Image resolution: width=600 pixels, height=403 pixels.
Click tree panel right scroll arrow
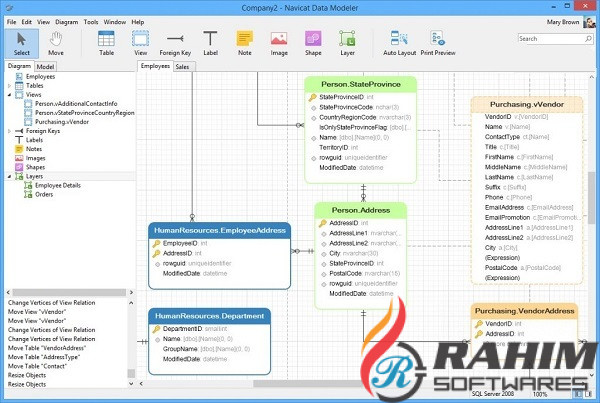pos(131,292)
